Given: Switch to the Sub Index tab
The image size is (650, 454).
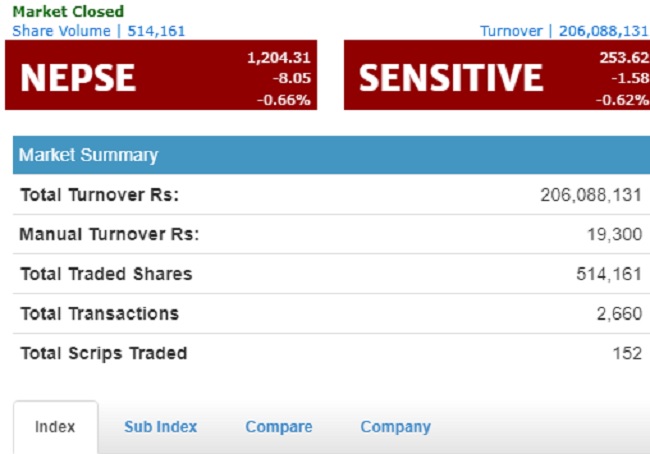Looking at the screenshot, I should pyautogui.click(x=160, y=427).
